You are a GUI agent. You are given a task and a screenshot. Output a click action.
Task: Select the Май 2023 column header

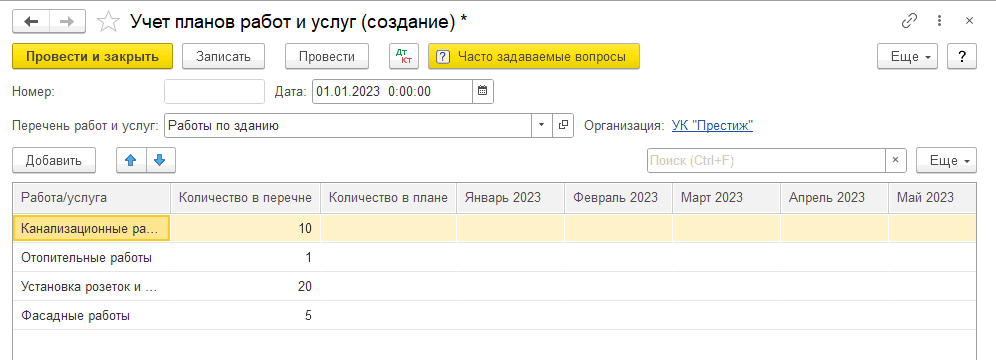tap(932, 197)
